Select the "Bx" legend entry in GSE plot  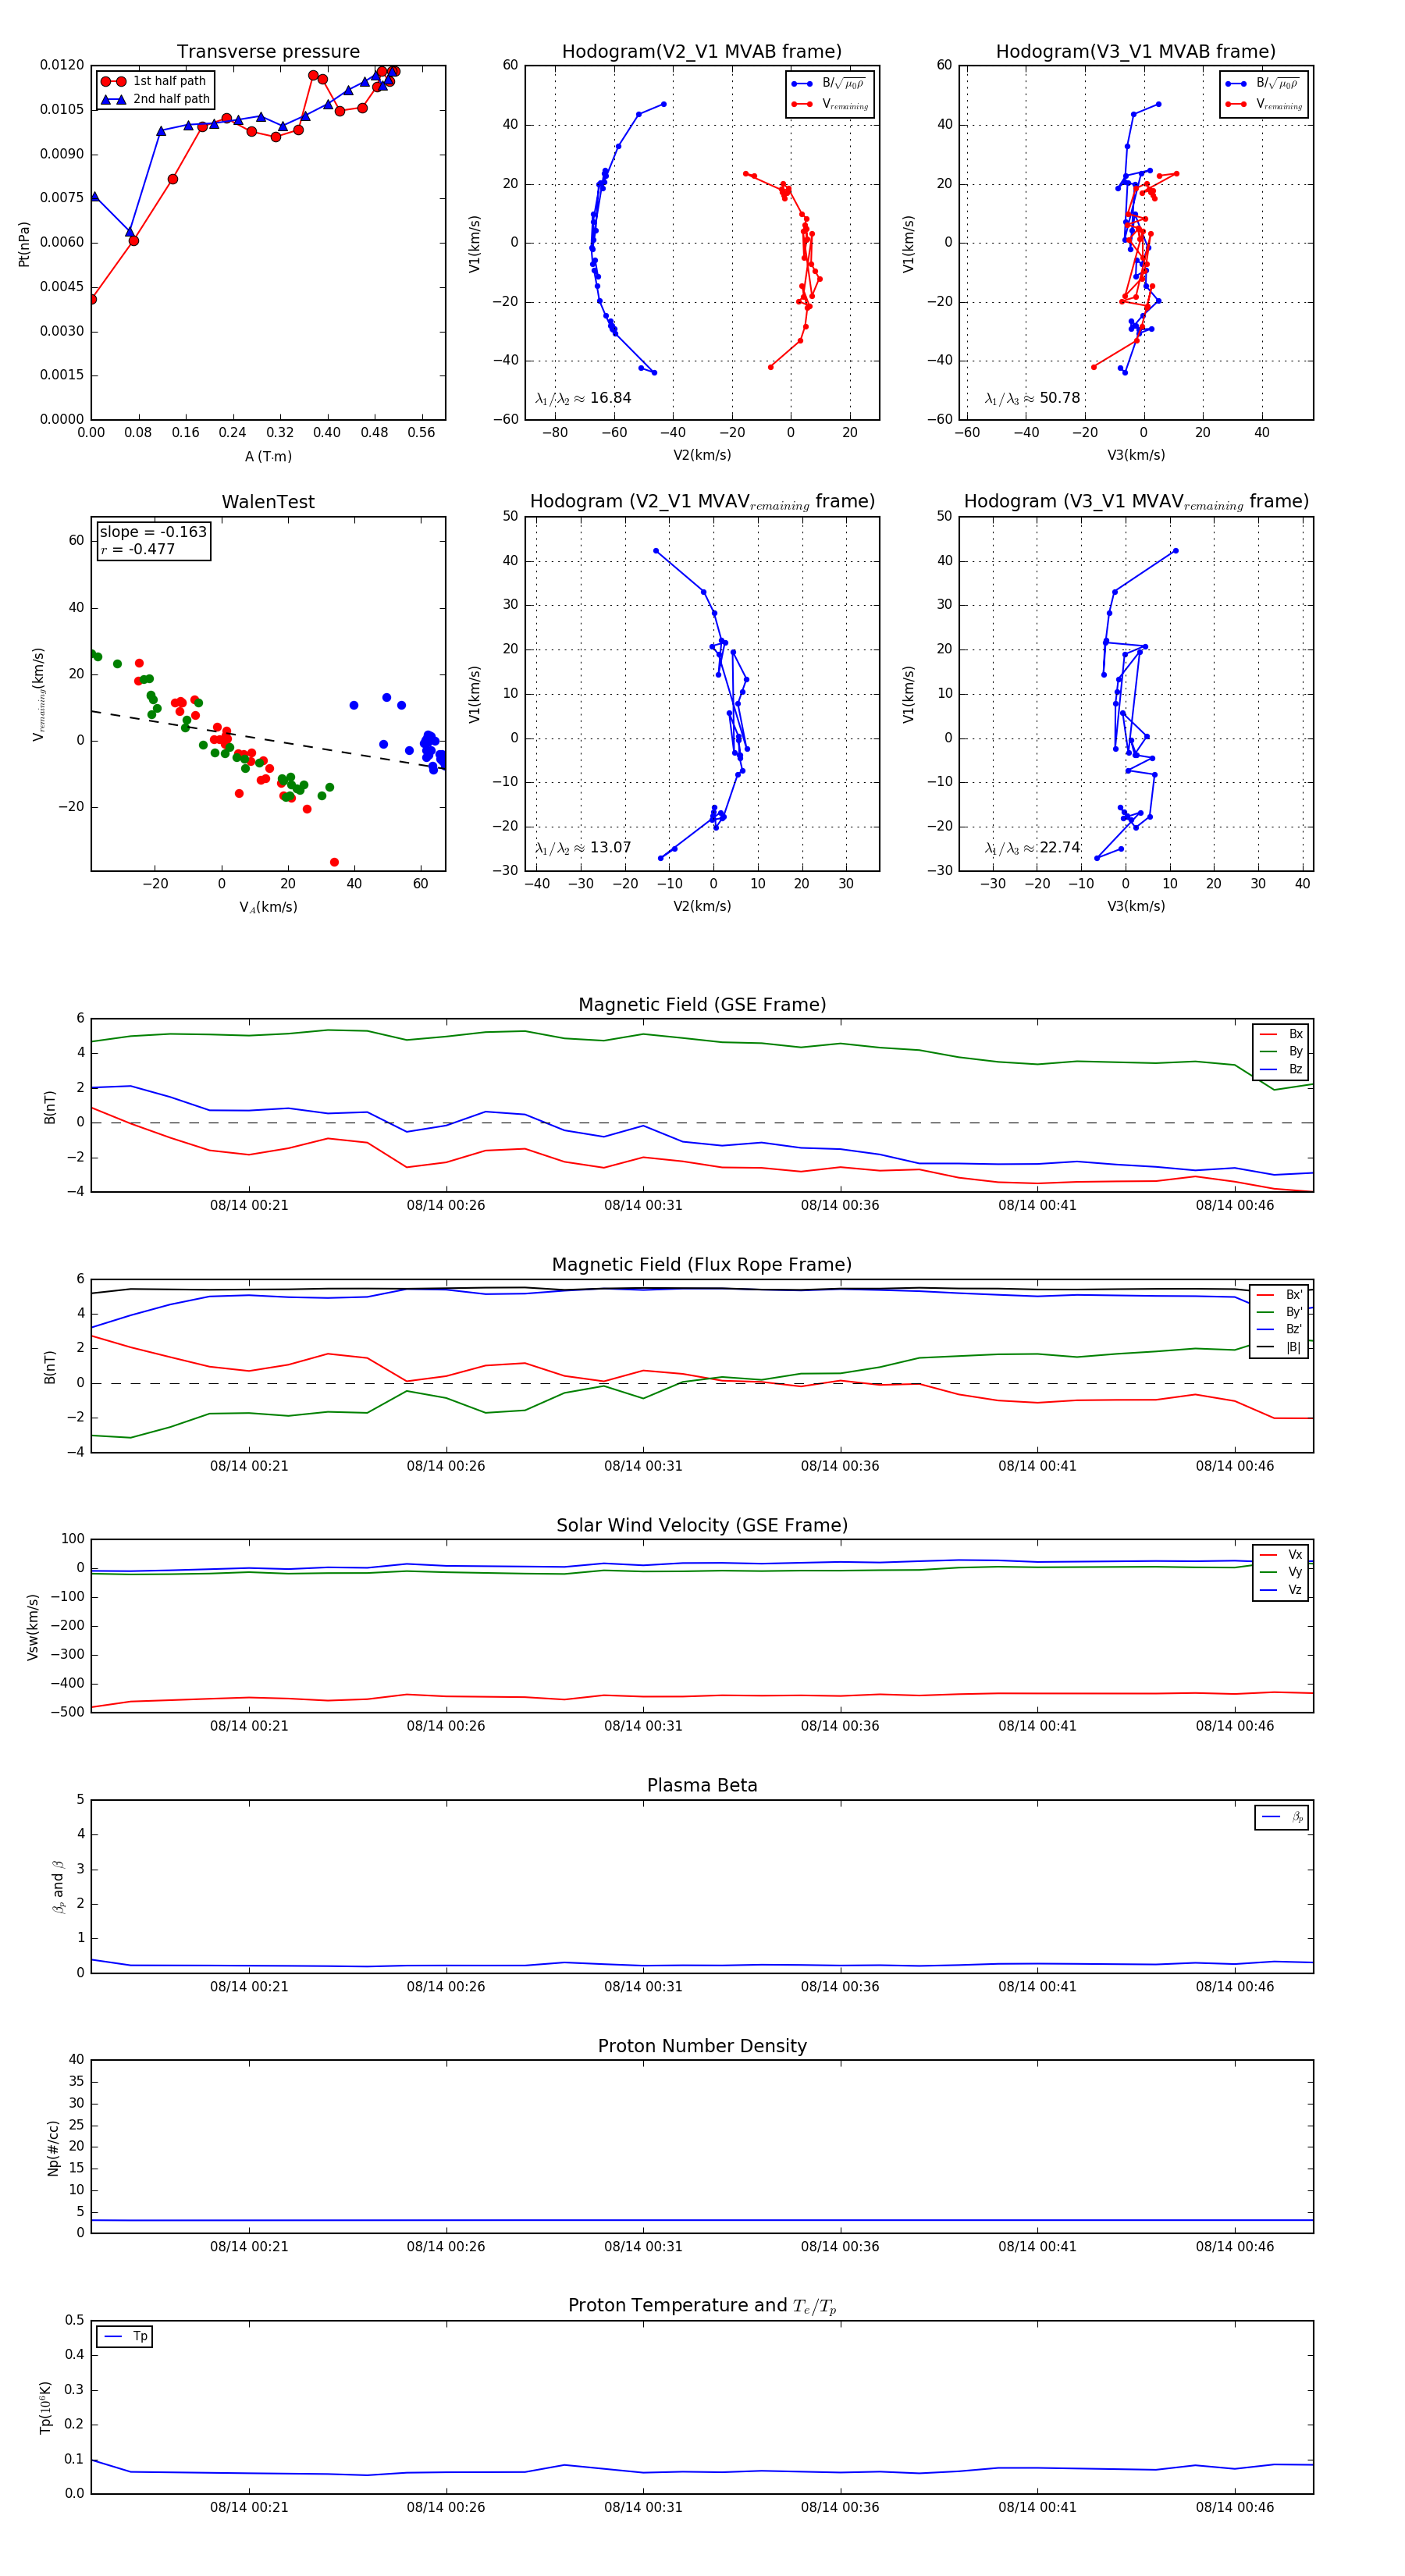pyautogui.click(x=1281, y=1034)
